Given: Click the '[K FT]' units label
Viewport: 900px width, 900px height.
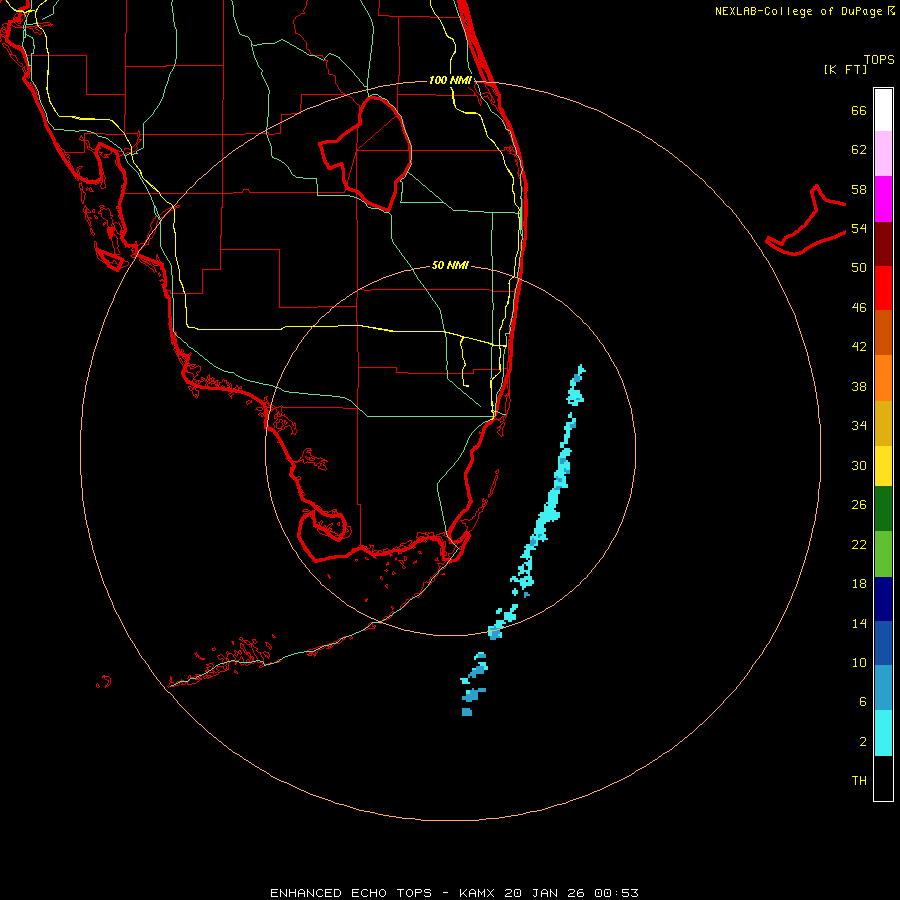Looking at the screenshot, I should click(x=845, y=69).
